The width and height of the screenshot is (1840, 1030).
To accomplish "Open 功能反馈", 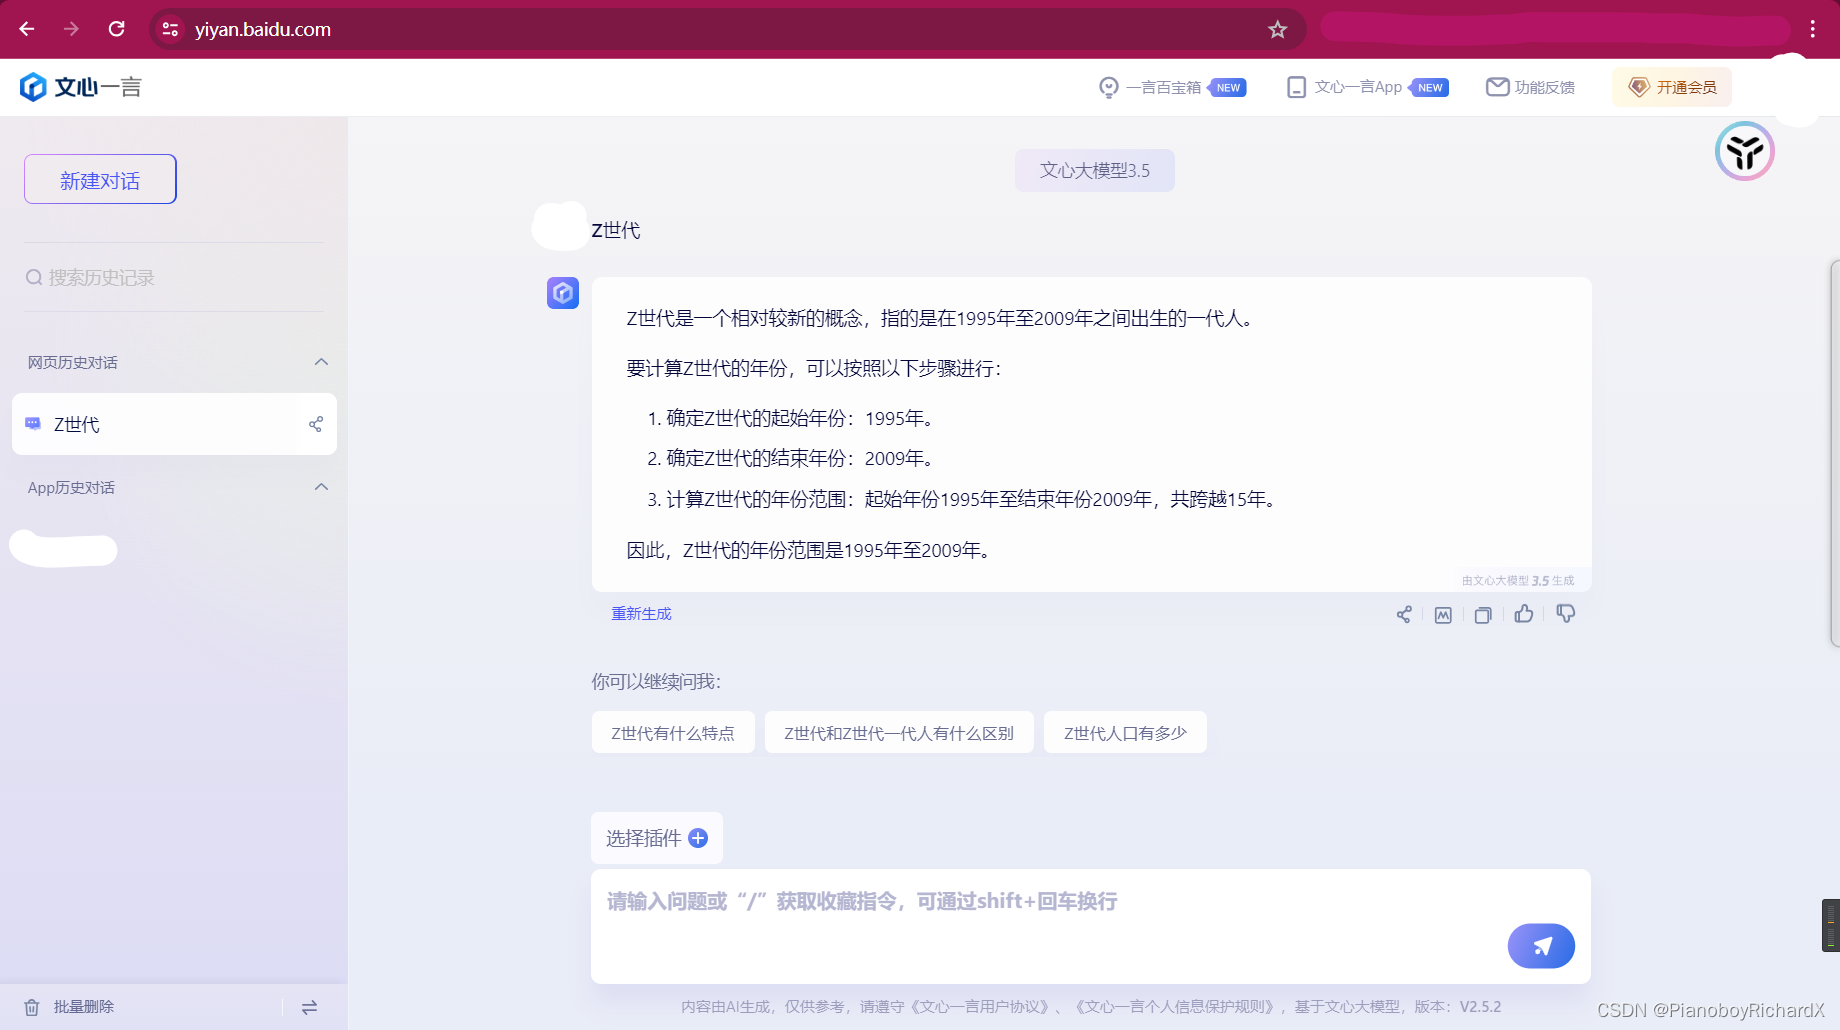I will (x=1530, y=87).
